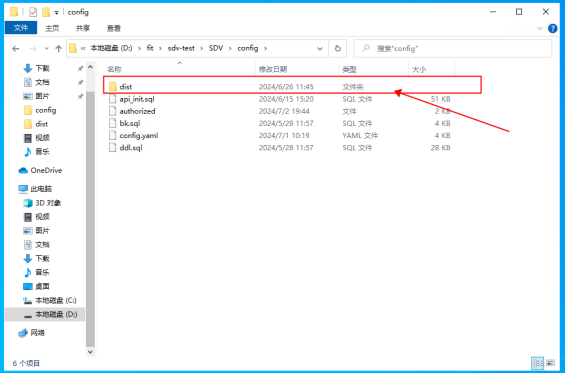Select 此电脑 in navigation pane
This screenshot has height=373, width=565.
point(41,188)
